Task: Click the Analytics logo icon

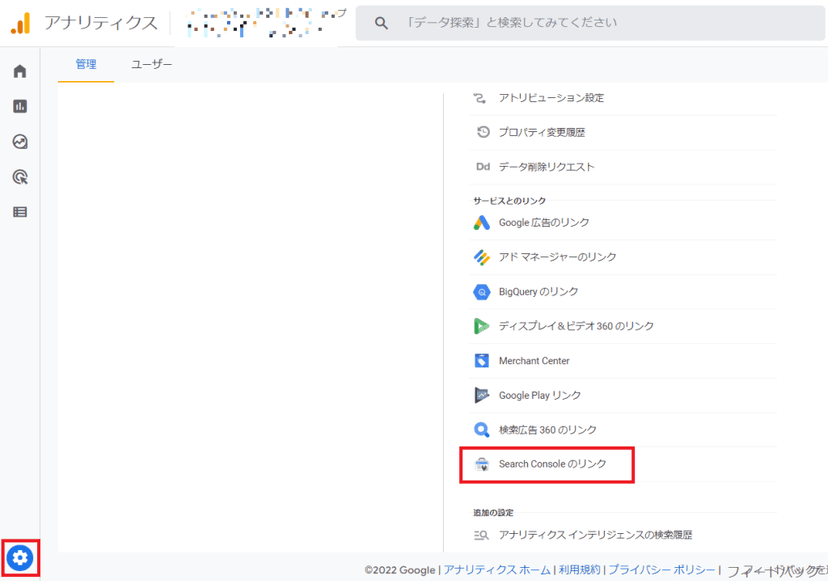Action: (21, 23)
